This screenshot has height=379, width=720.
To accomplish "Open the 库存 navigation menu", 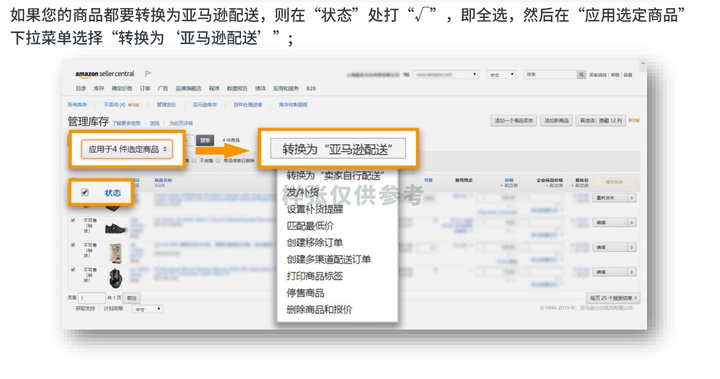I will 99,88.
